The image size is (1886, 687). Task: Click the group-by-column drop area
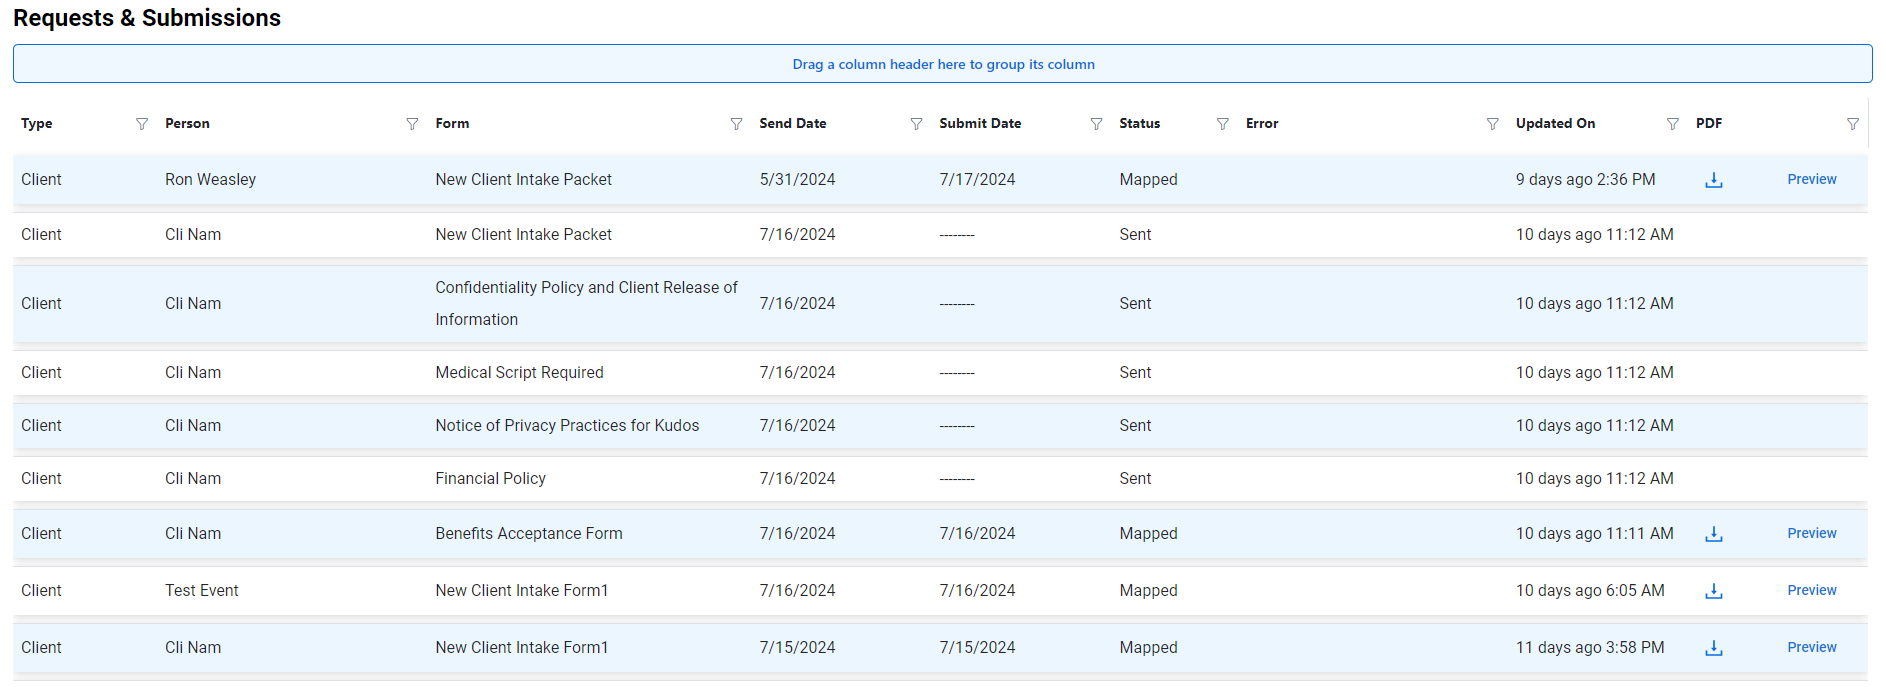point(942,64)
